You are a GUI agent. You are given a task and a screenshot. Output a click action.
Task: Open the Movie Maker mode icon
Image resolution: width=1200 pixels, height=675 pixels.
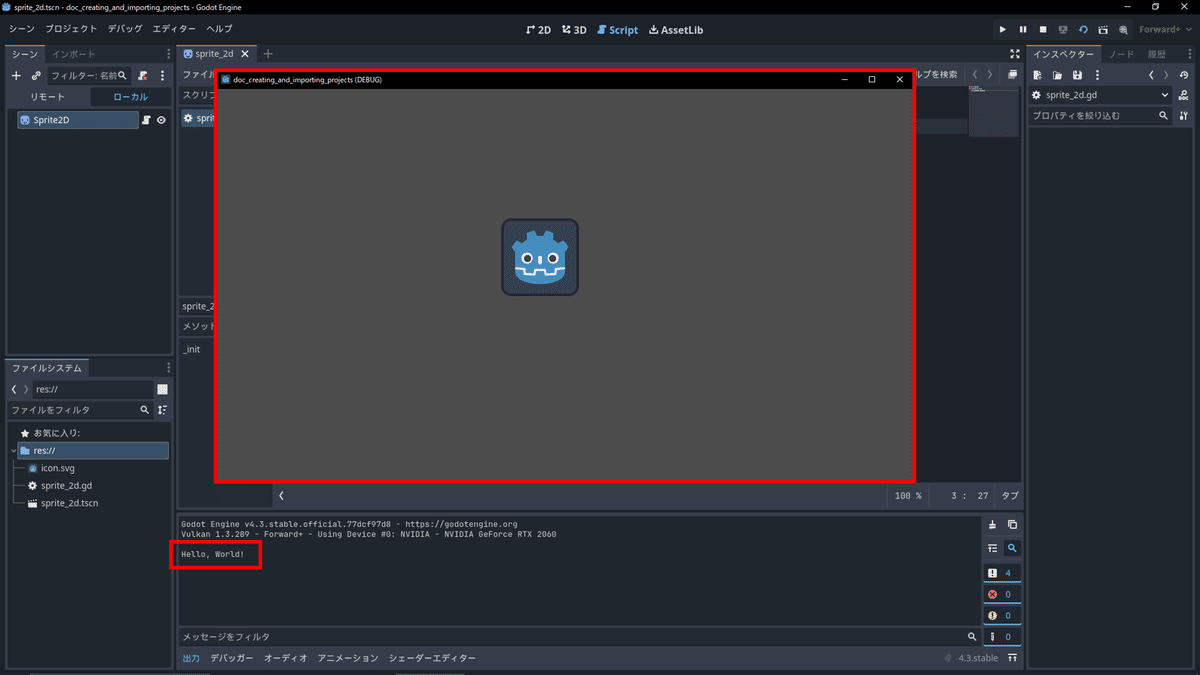1123,30
